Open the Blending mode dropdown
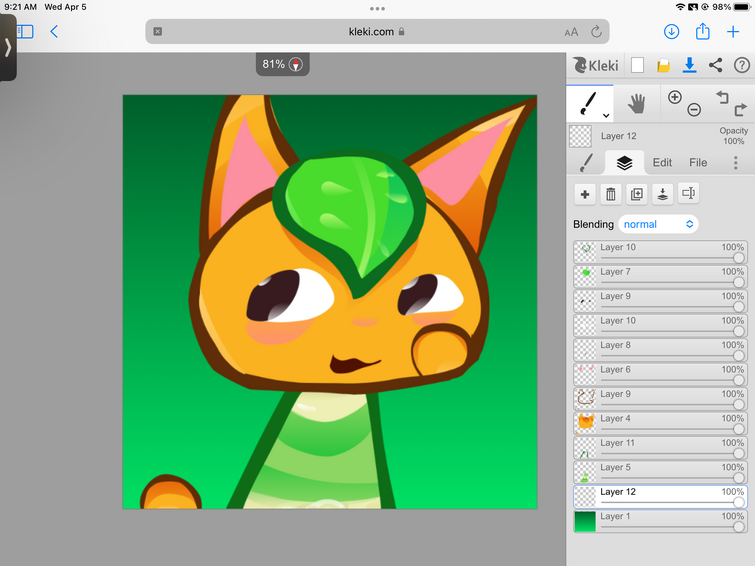755x566 pixels. click(658, 224)
